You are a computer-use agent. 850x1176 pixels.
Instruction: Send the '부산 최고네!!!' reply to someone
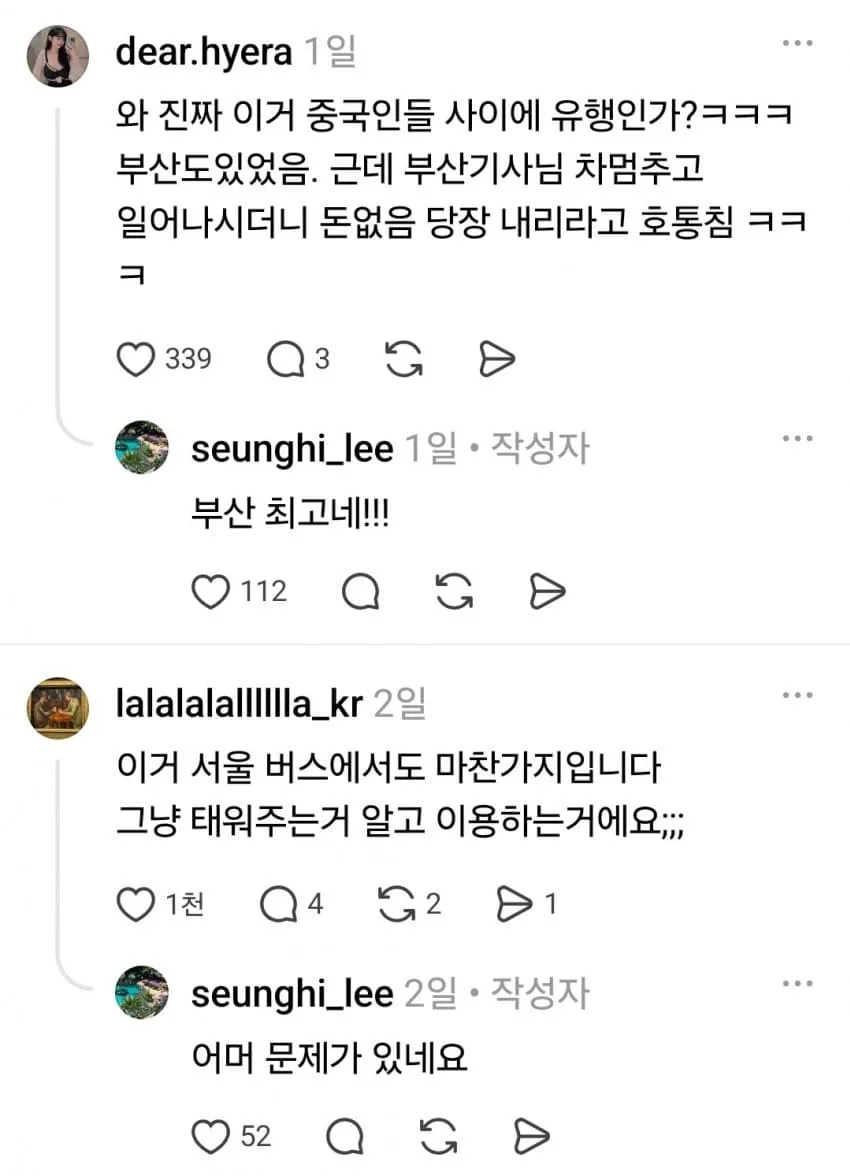coord(547,592)
